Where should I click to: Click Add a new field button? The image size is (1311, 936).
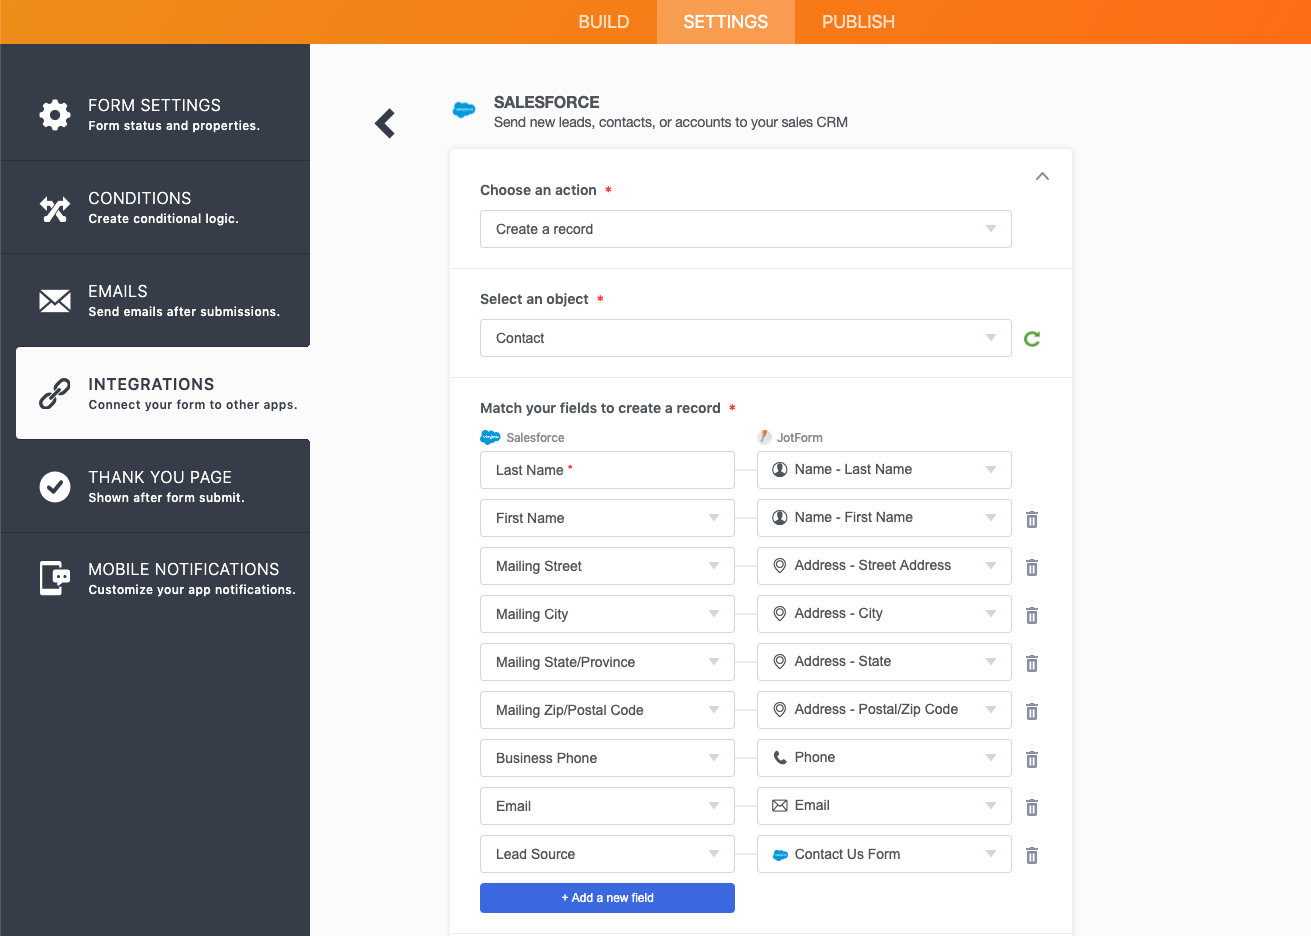[607, 898]
